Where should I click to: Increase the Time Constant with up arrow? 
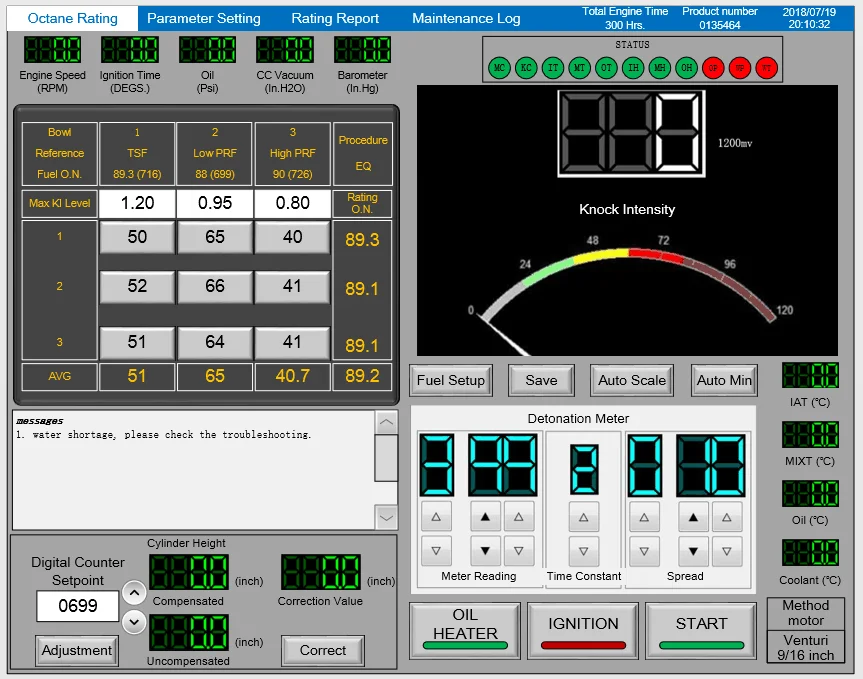[584, 517]
